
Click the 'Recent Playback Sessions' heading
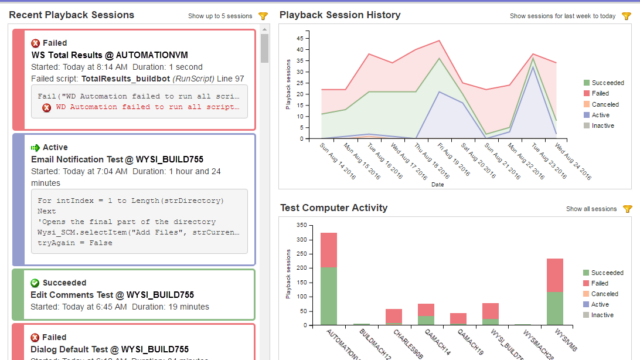pyautogui.click(x=71, y=15)
